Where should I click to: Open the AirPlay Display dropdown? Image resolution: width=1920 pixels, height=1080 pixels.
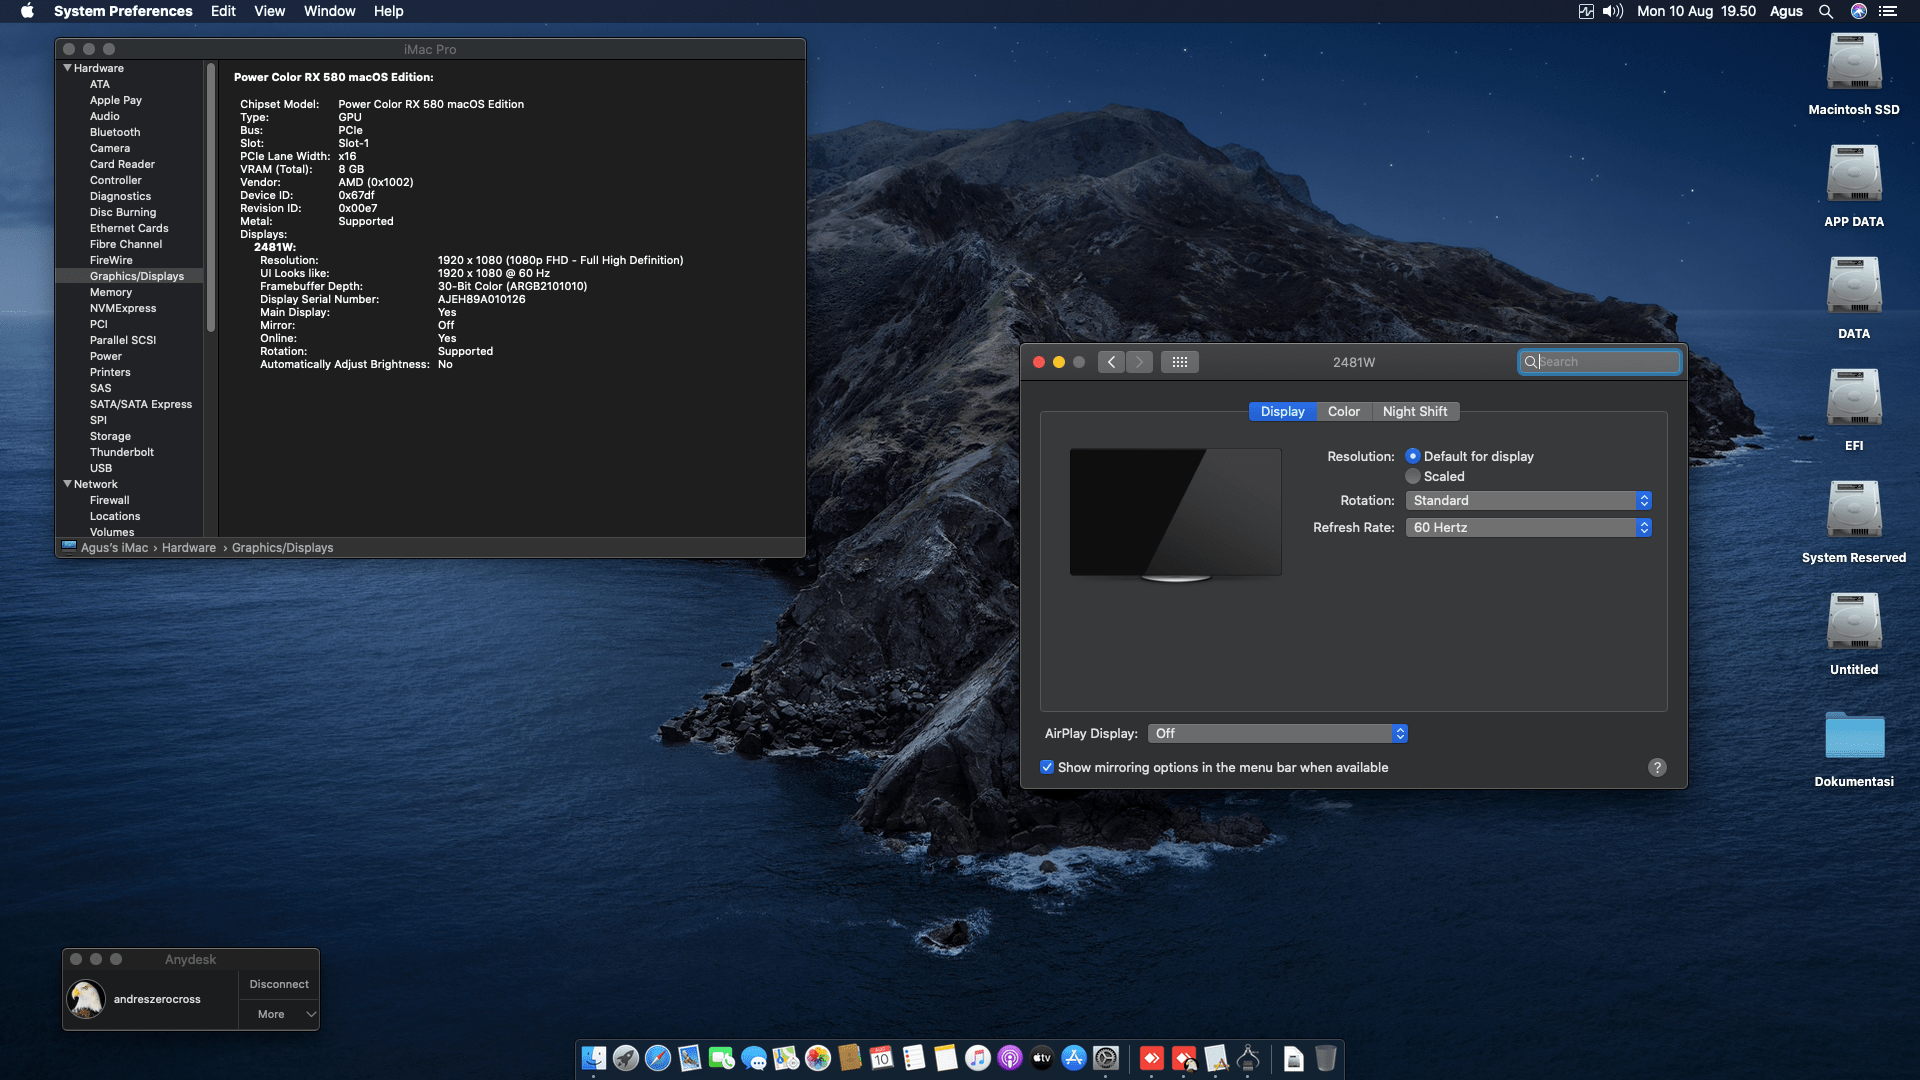click(1278, 733)
